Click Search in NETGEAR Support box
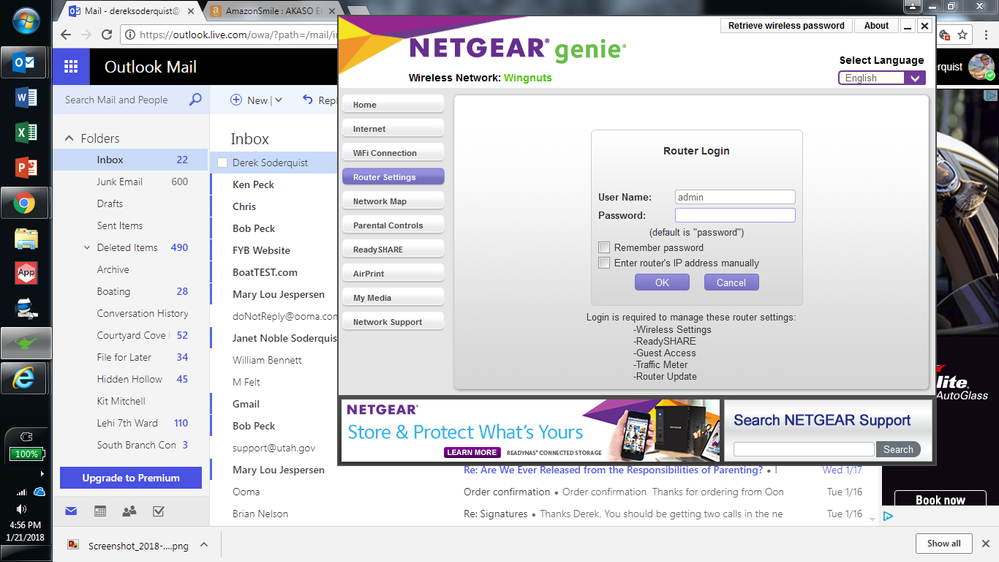Viewport: 999px width, 562px height. (x=898, y=449)
